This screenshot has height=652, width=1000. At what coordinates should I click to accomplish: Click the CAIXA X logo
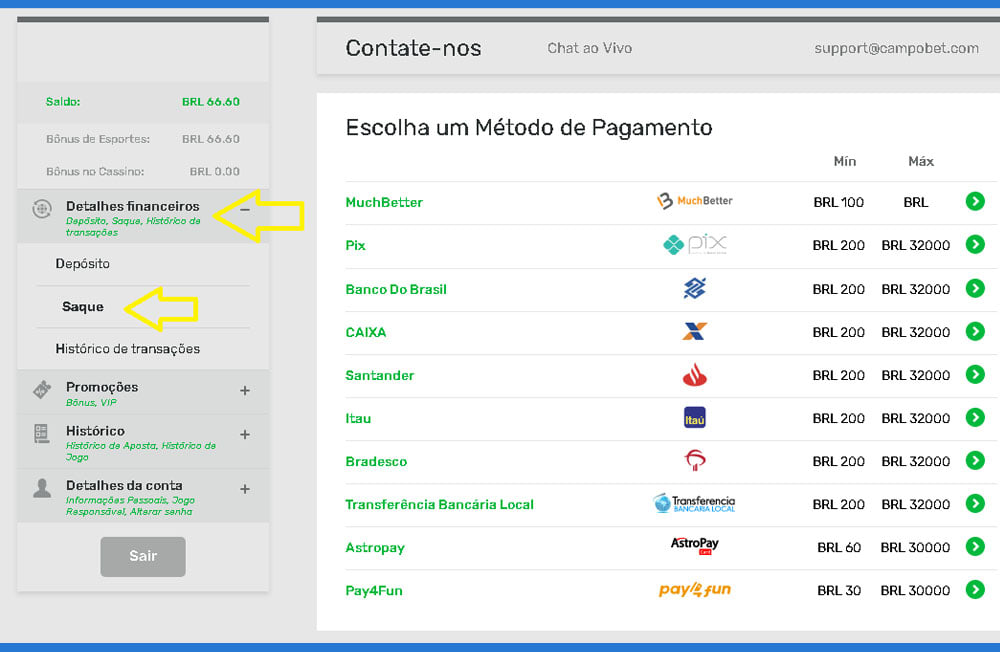pyautogui.click(x=695, y=331)
